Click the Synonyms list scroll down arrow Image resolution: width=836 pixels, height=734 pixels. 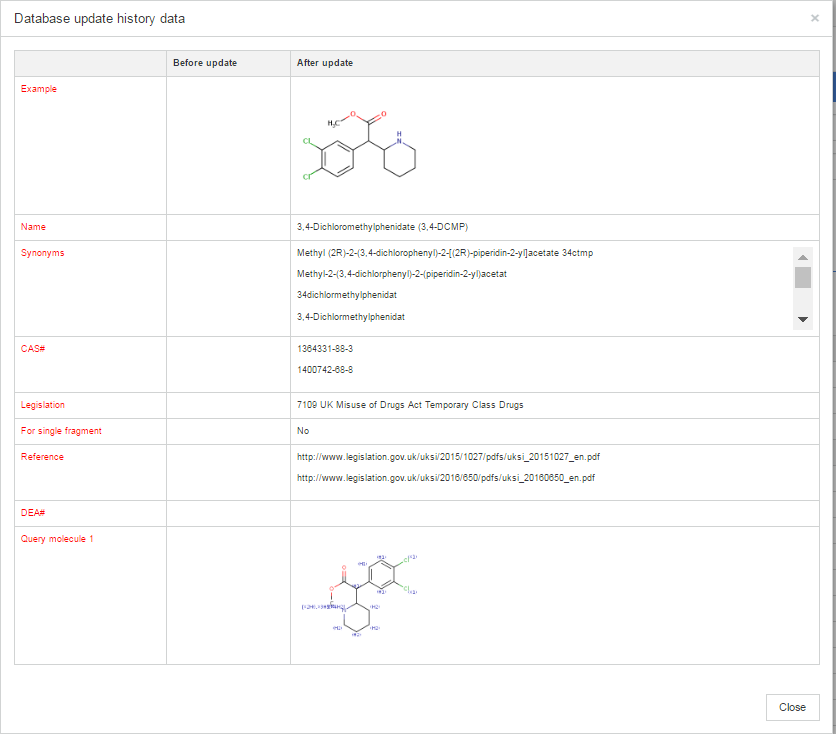[x=802, y=319]
